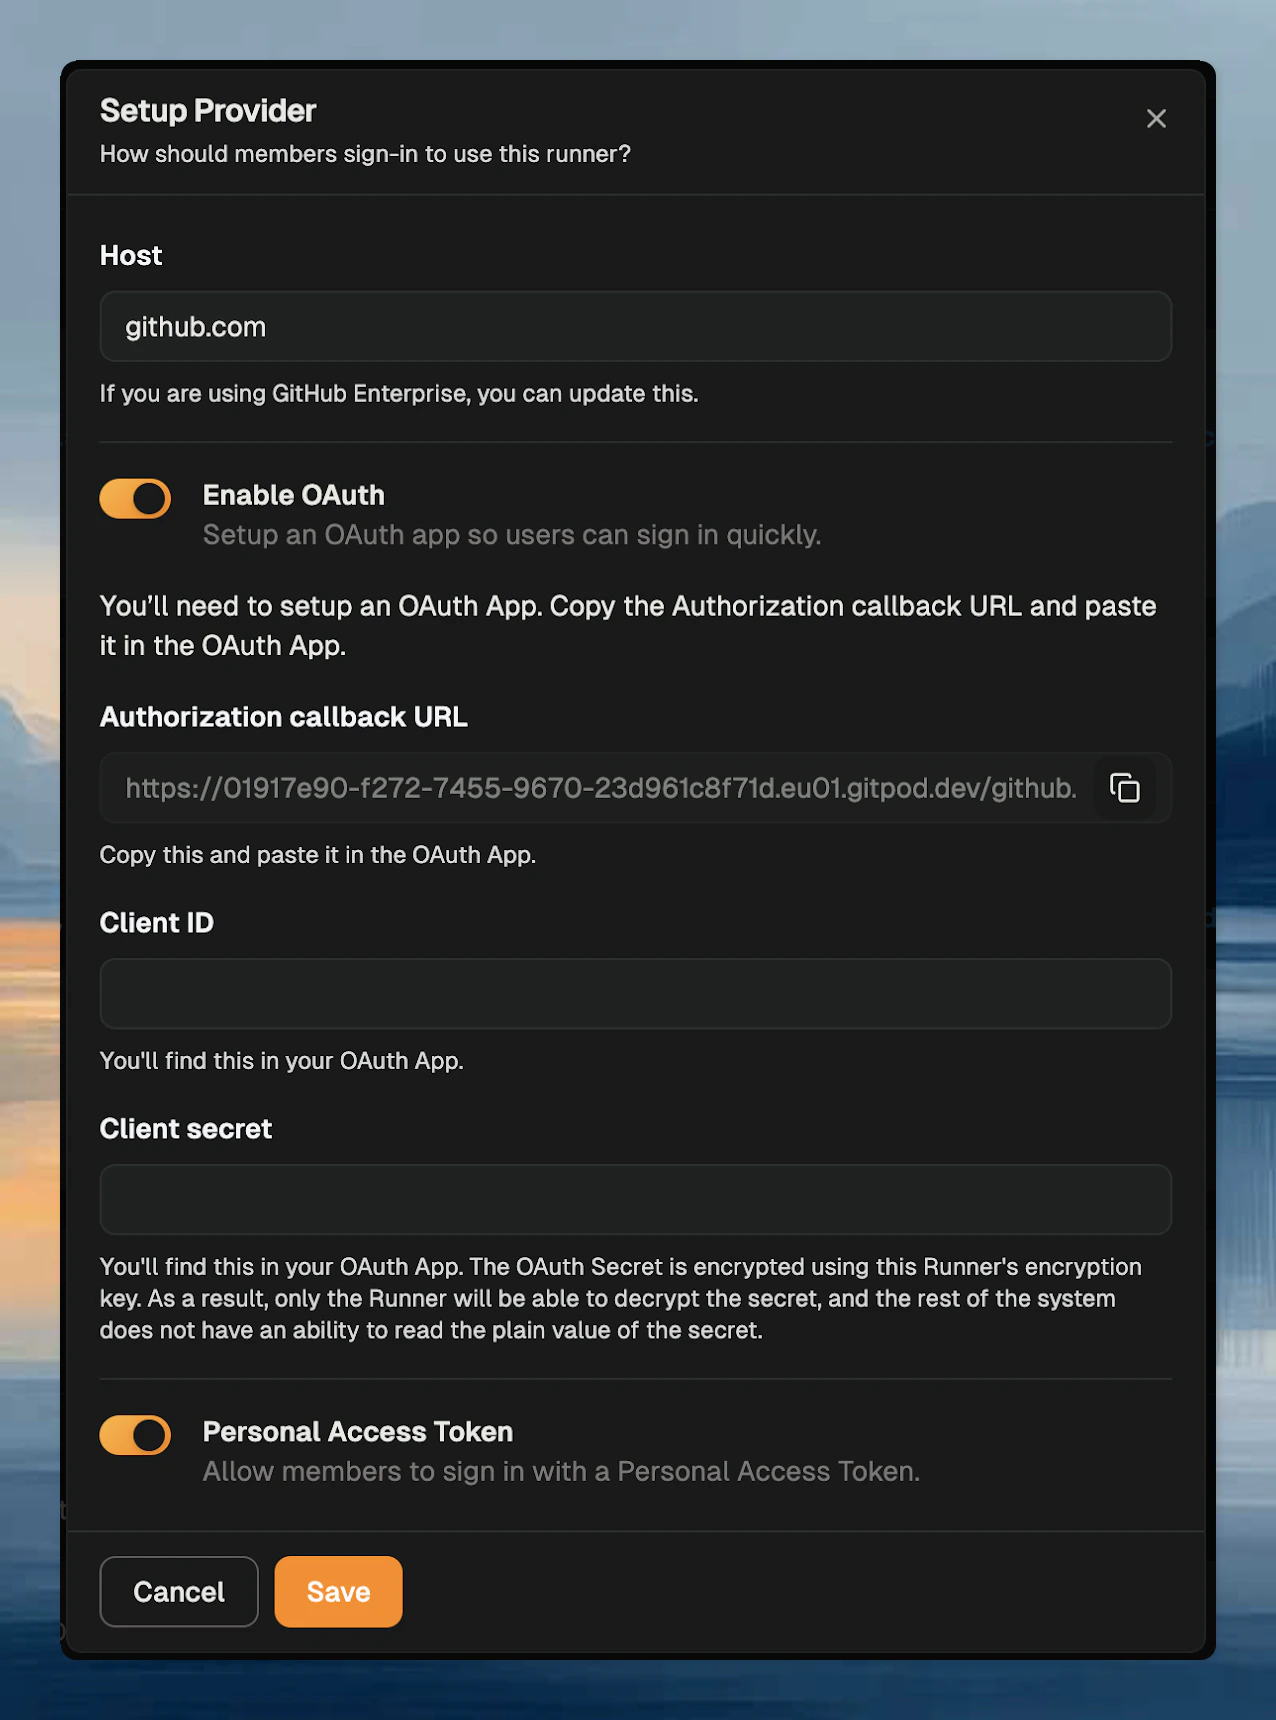Viewport: 1276px width, 1720px height.
Task: Click the 'Client secret' label
Action: 186,1129
